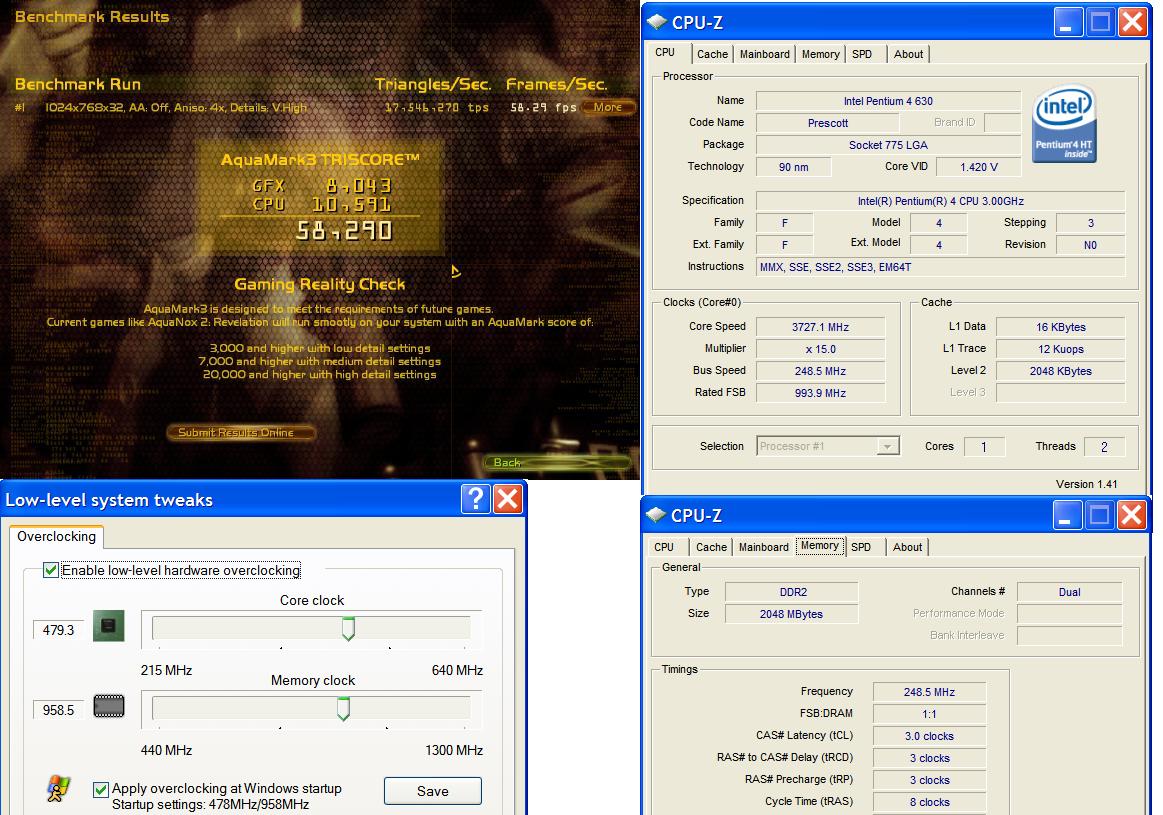Viewport: 1163px width, 815px height.
Task: Click the memory Size value 2048 MBytes
Action: (791, 614)
